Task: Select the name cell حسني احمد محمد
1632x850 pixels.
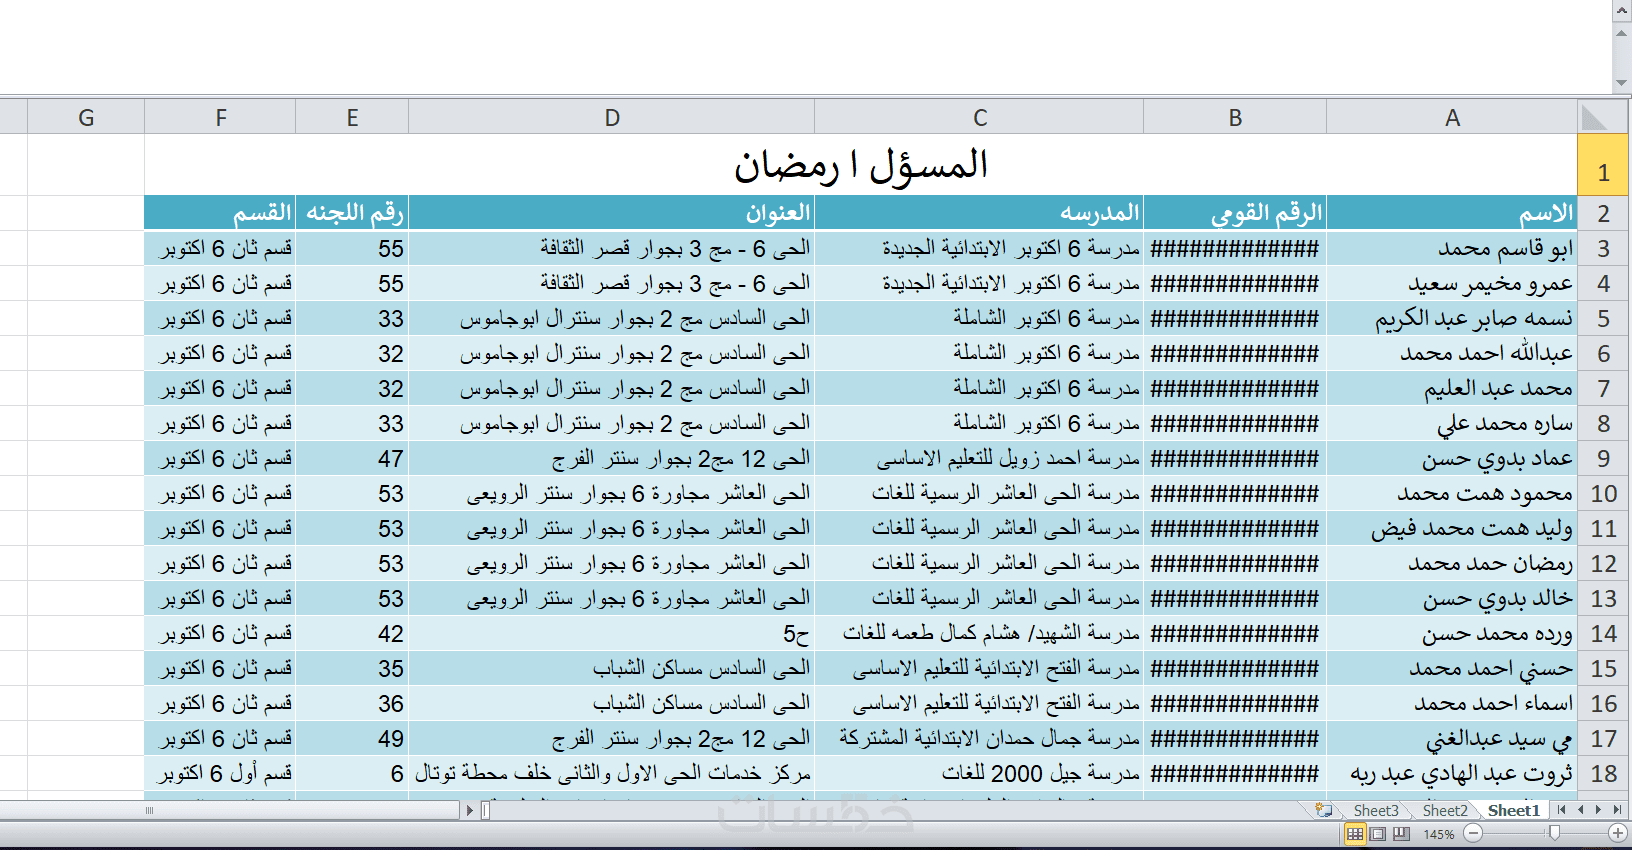Action: pos(1452,668)
